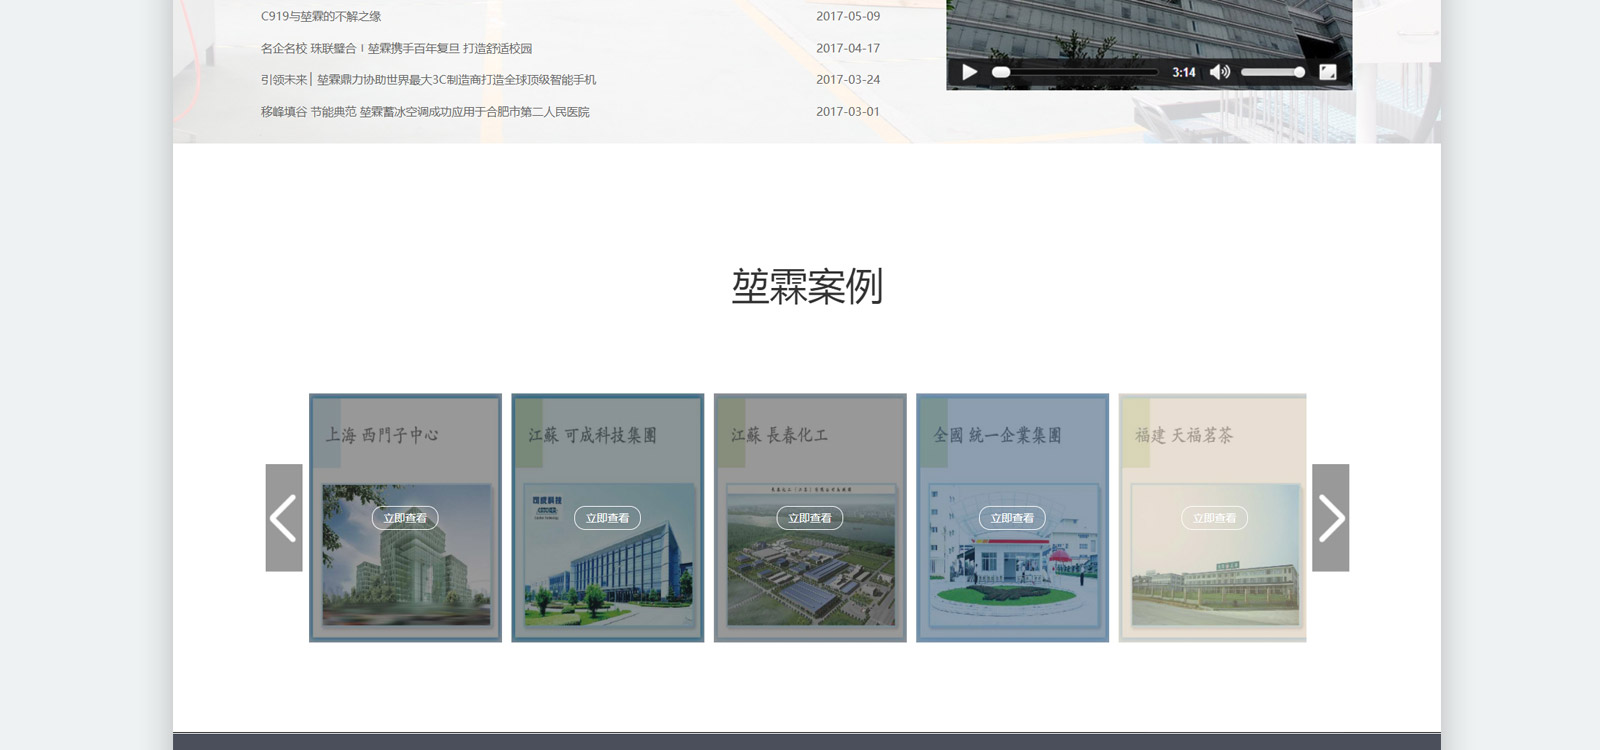
Task: Open the 引领未来 3C制造商 news article
Action: pos(428,80)
